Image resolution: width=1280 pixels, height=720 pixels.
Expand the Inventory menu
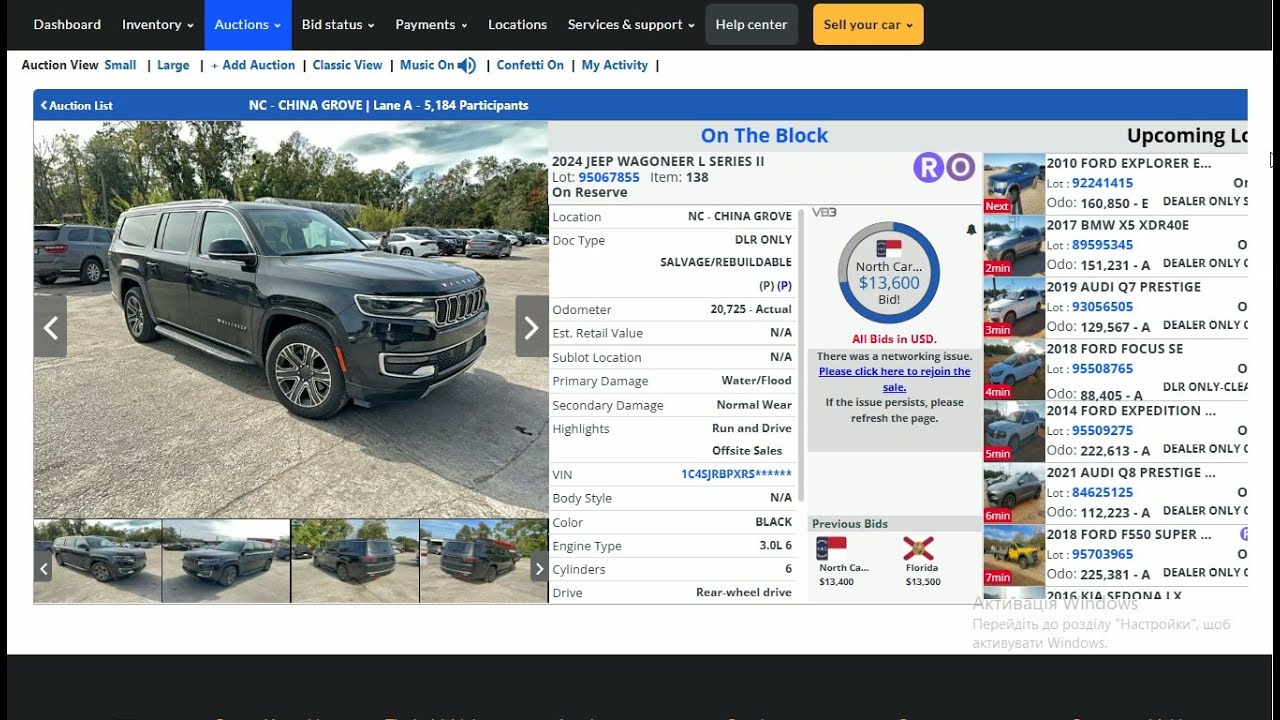pyautogui.click(x=157, y=24)
